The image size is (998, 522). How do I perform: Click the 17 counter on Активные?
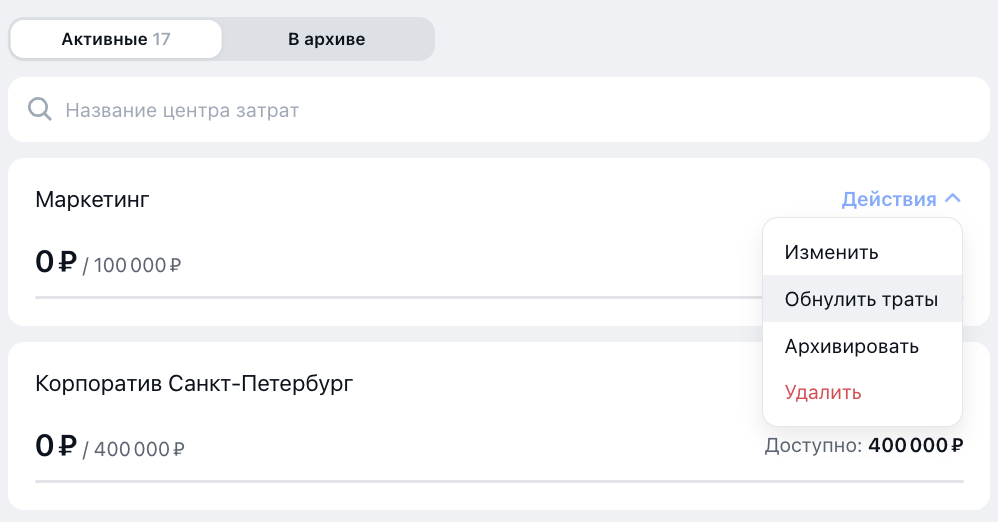(161, 40)
